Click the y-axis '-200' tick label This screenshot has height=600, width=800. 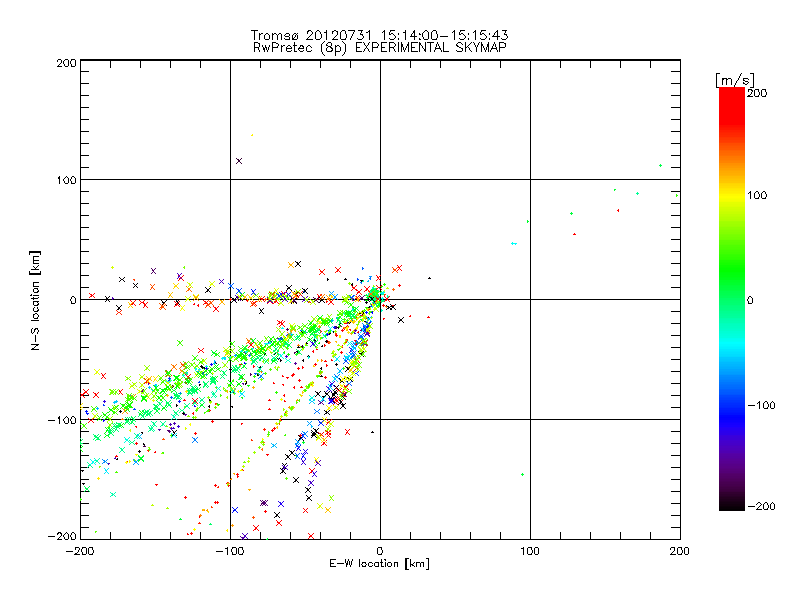click(x=62, y=536)
